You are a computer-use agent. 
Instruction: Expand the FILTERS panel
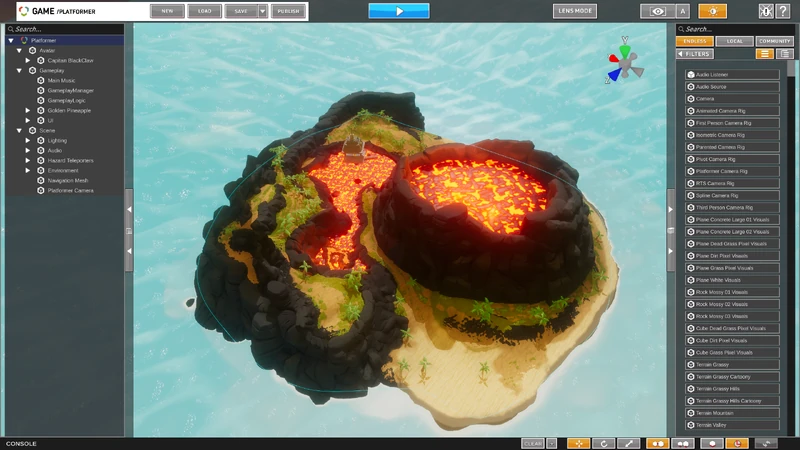pyautogui.click(x=694, y=54)
